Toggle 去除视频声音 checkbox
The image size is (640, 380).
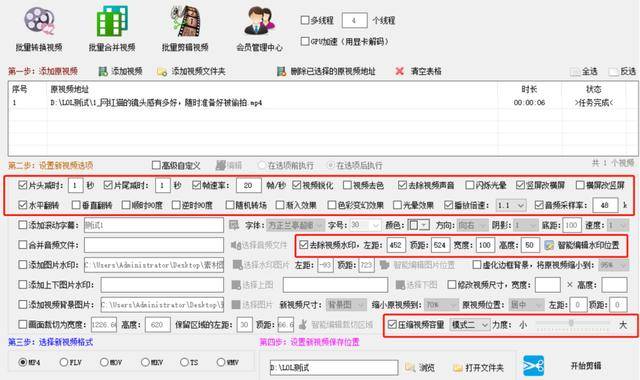(x=402, y=185)
